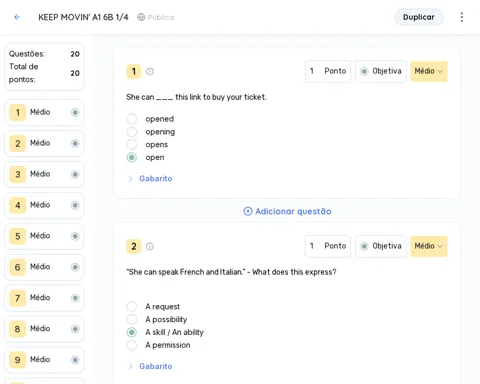Jump to question 4 in the sidebar
This screenshot has width=480, height=384.
point(44,205)
